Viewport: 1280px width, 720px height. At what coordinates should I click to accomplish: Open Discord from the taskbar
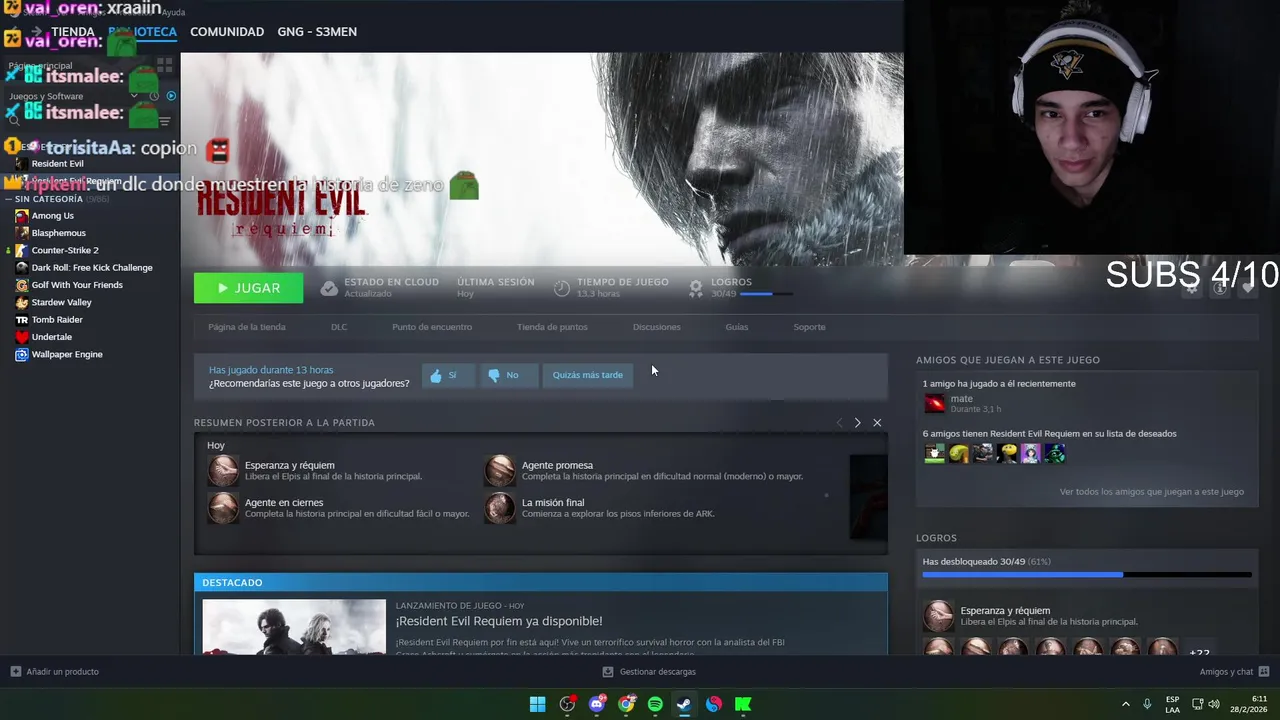(x=597, y=704)
